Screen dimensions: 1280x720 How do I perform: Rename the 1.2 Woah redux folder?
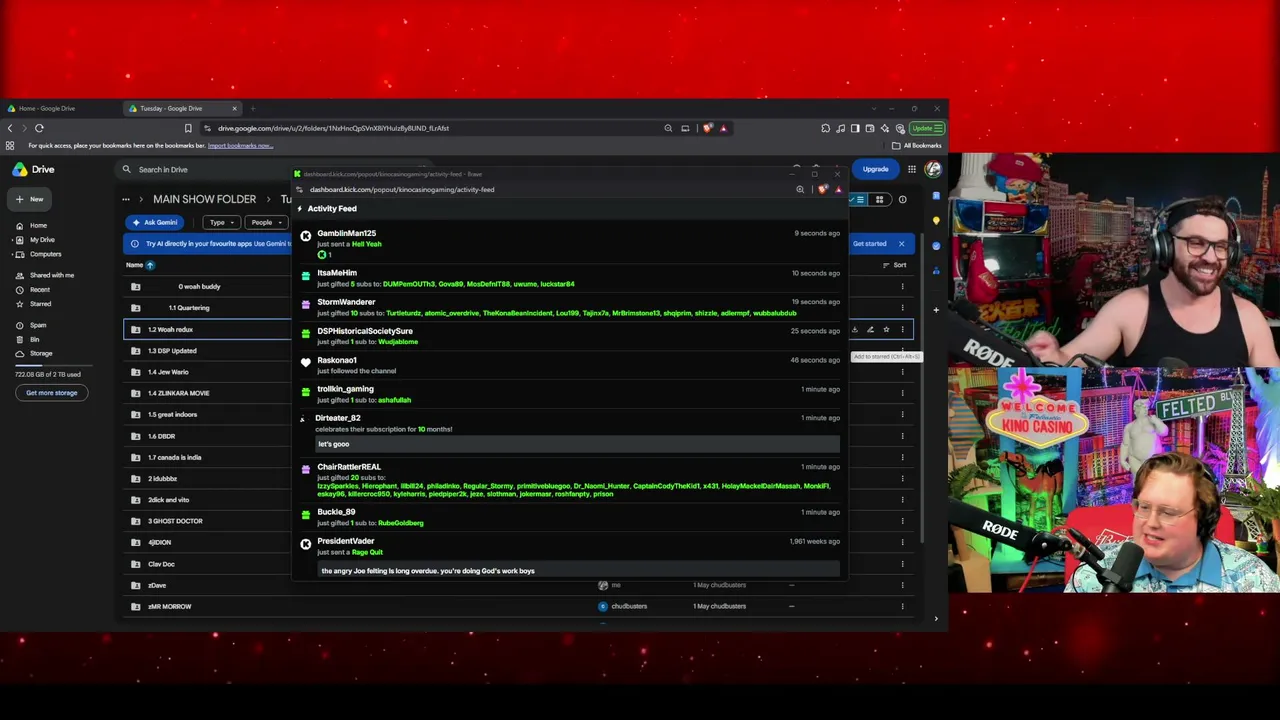click(x=870, y=329)
